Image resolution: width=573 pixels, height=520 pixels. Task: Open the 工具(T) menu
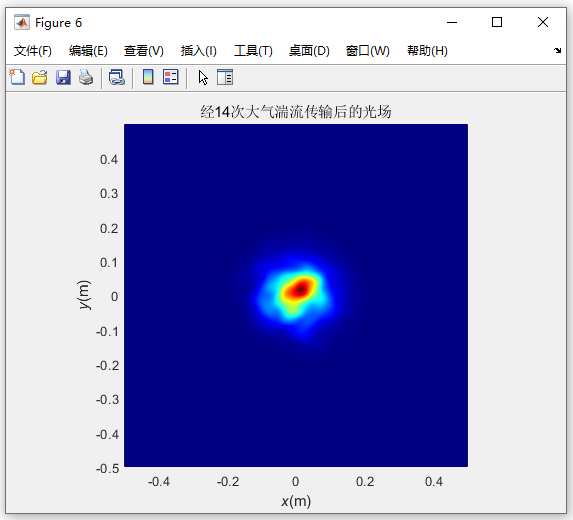[253, 51]
